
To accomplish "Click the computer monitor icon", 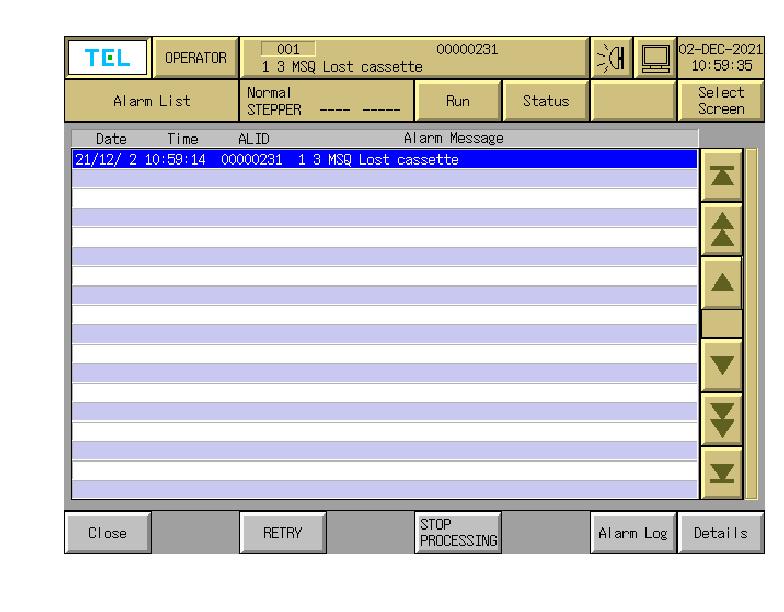I will (x=655, y=59).
